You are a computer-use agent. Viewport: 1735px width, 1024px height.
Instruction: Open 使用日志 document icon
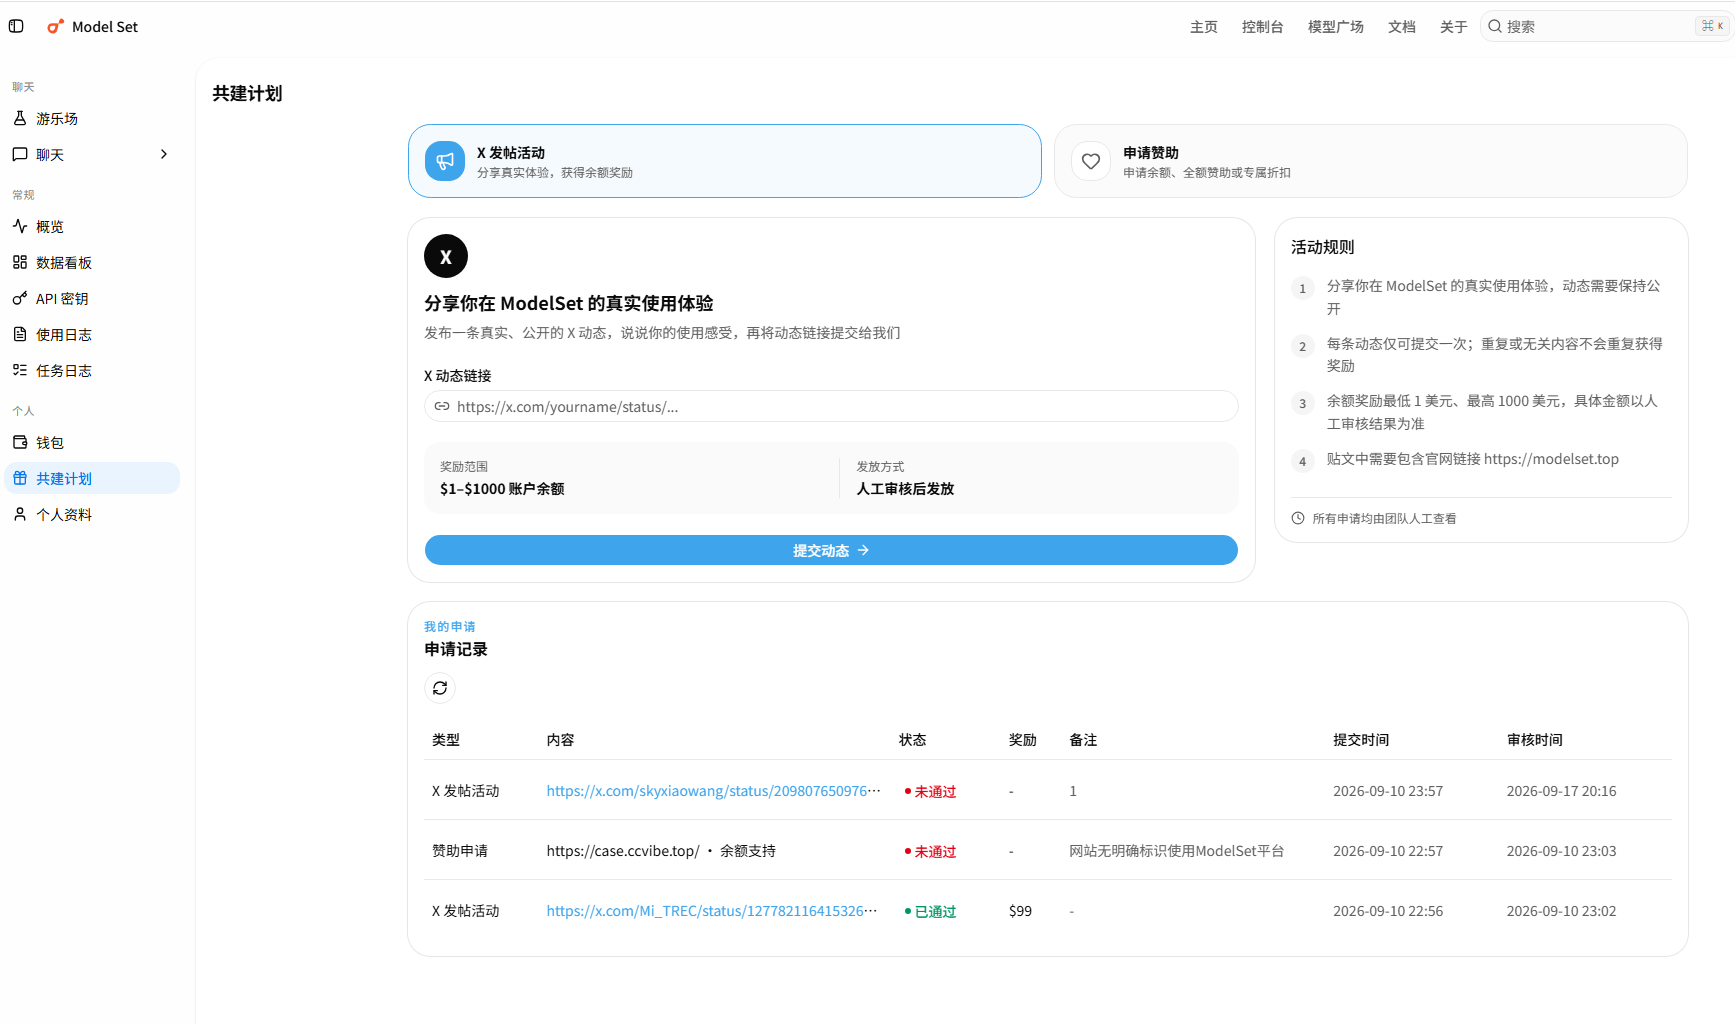pos(20,334)
